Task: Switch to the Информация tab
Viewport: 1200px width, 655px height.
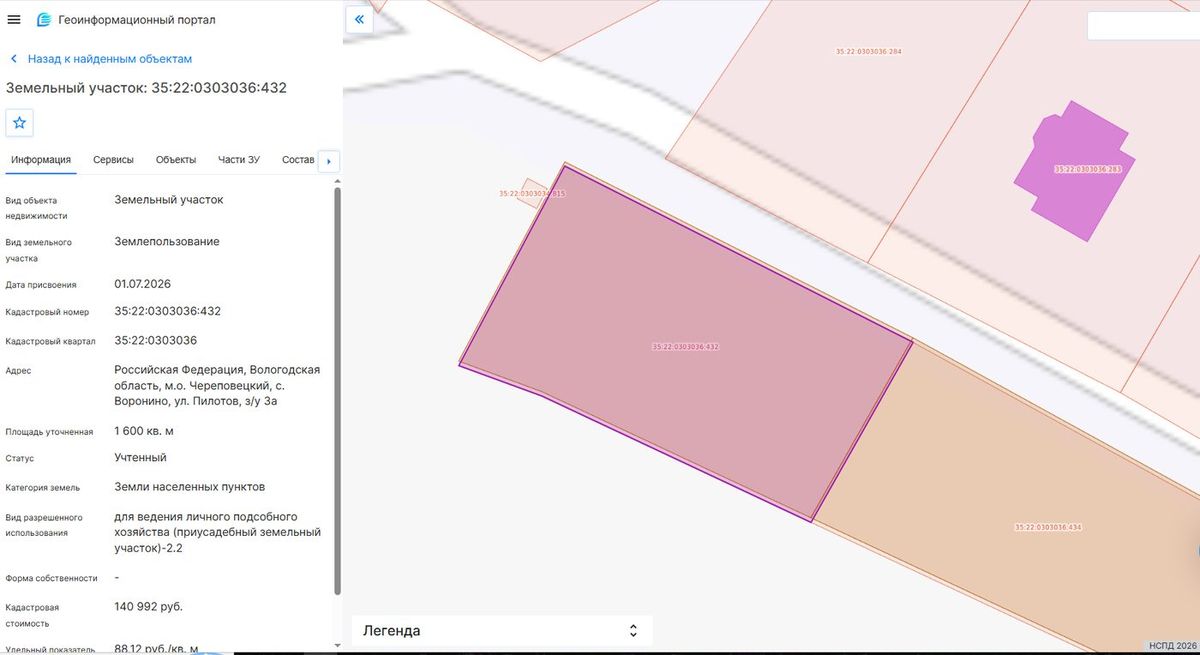Action: [x=41, y=160]
